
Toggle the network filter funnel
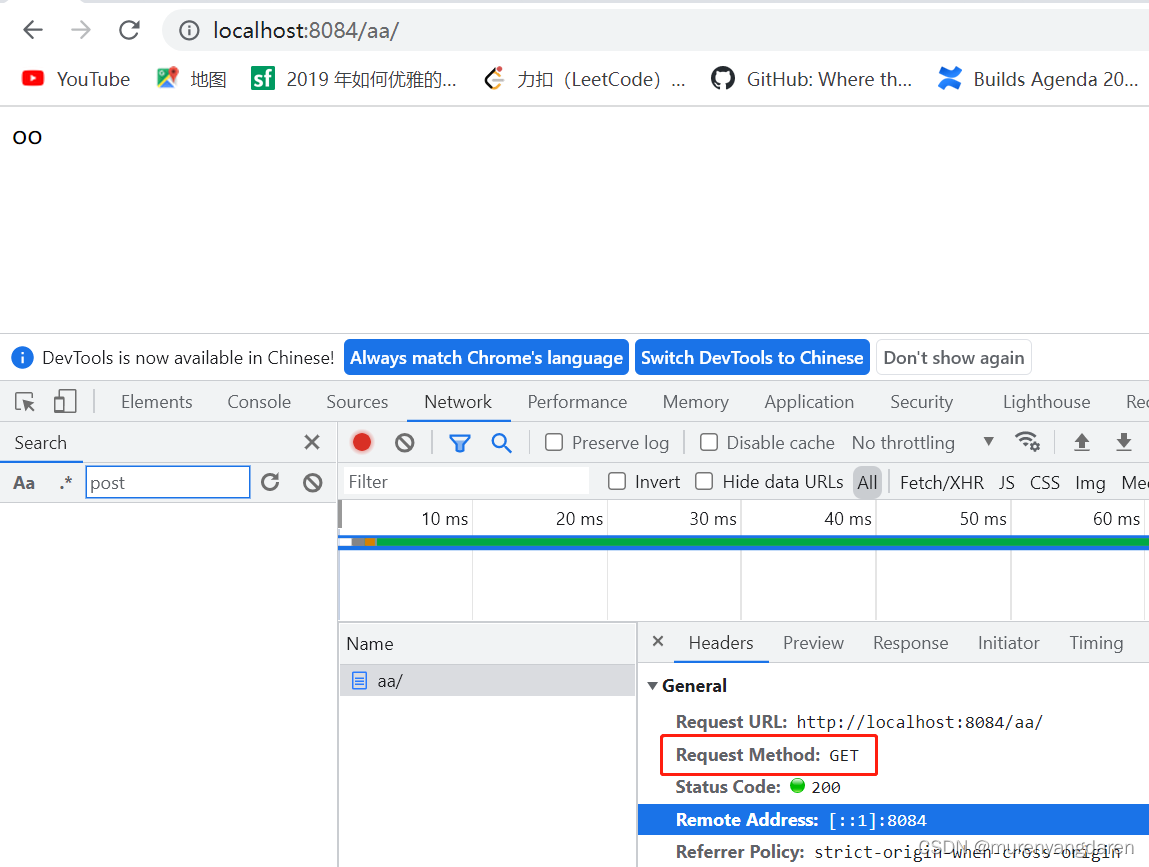(460, 442)
